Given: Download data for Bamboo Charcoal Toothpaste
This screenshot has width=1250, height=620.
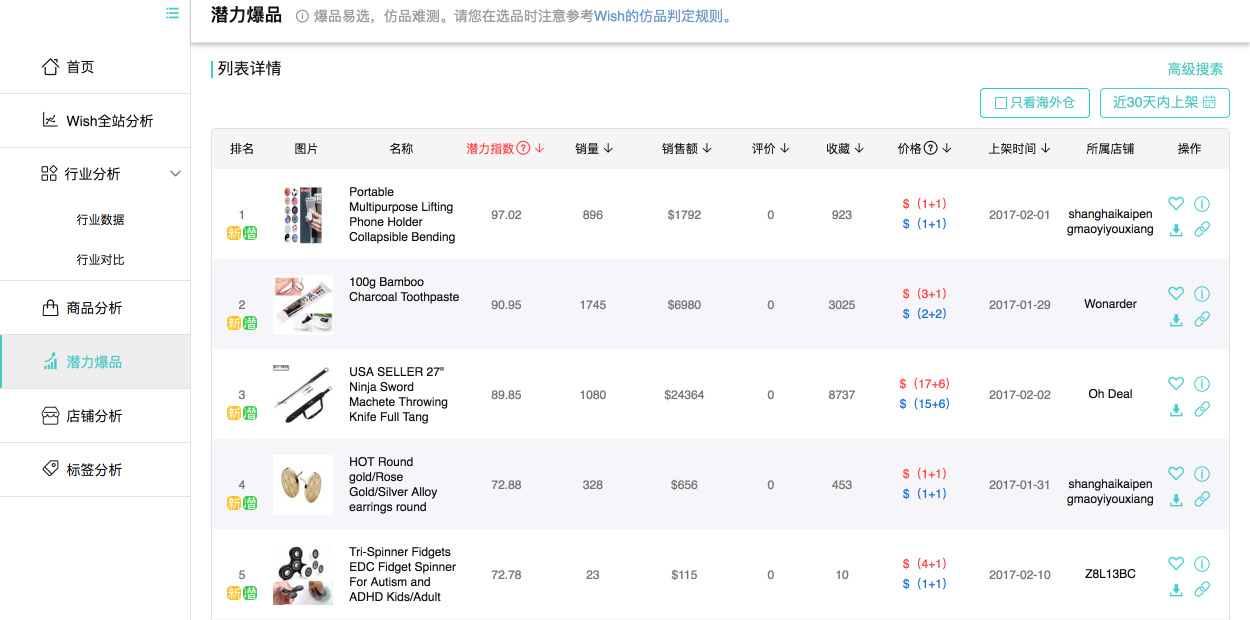Looking at the screenshot, I should 1176,320.
